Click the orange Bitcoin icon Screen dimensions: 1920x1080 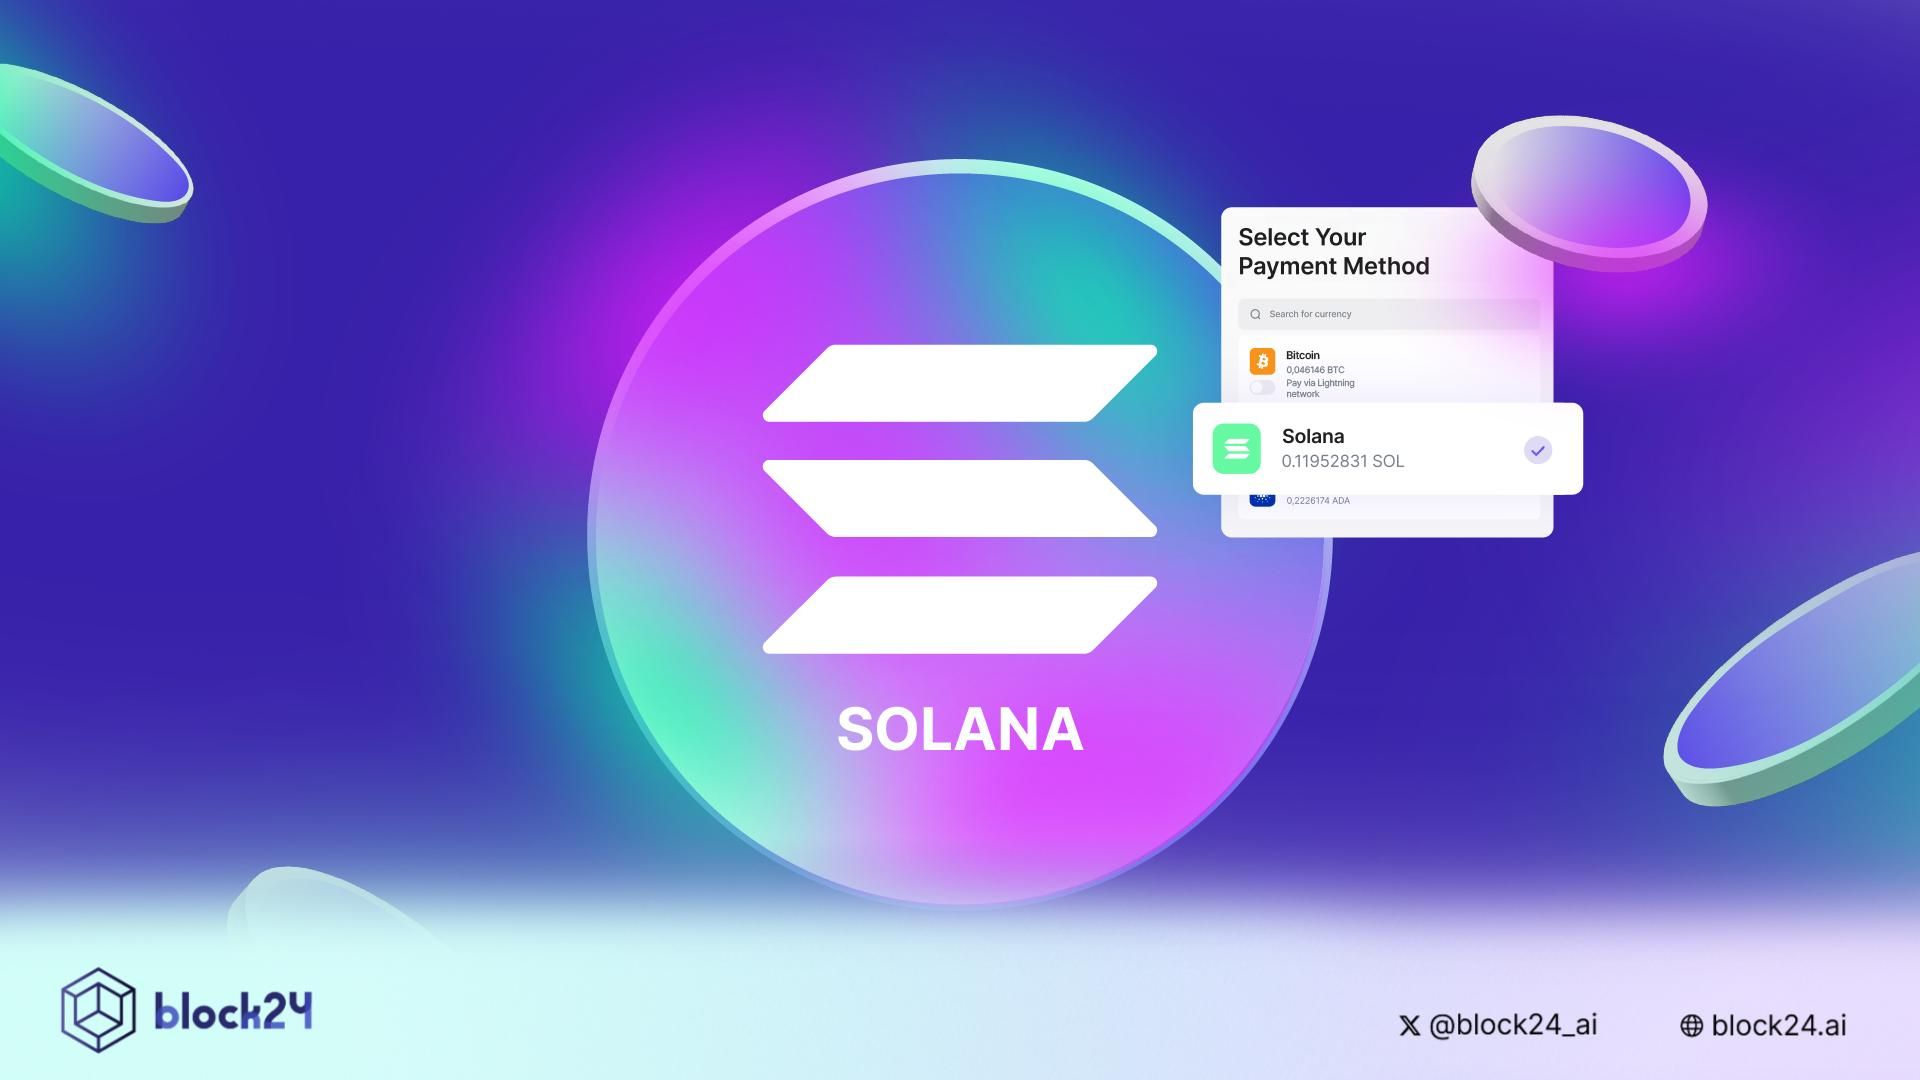(1262, 361)
